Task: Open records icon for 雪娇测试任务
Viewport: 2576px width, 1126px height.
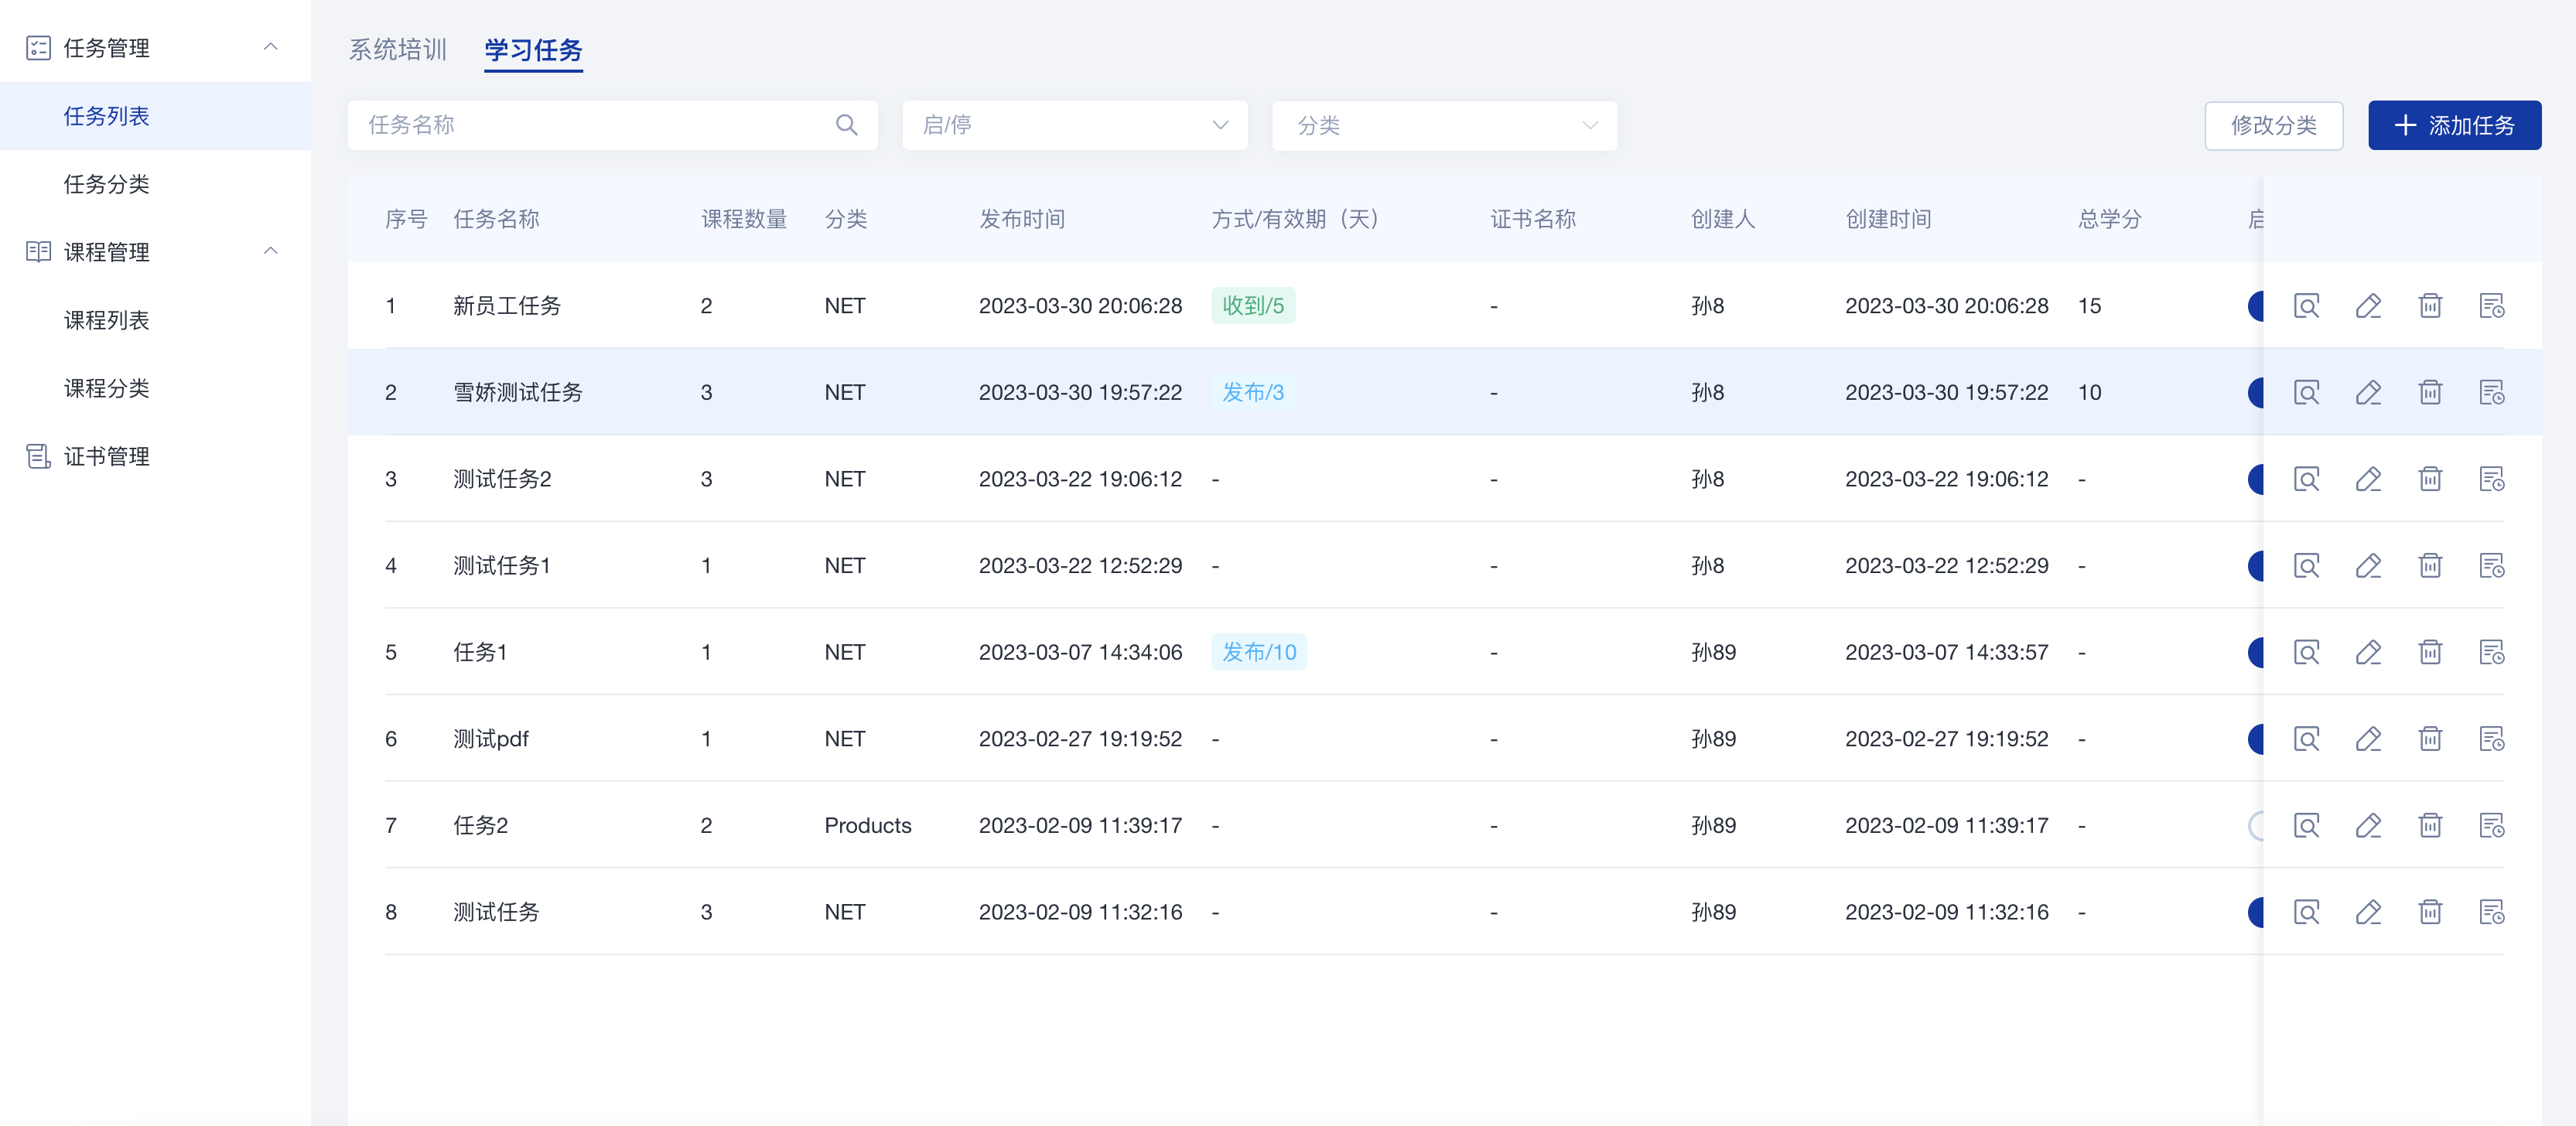Action: (2492, 392)
